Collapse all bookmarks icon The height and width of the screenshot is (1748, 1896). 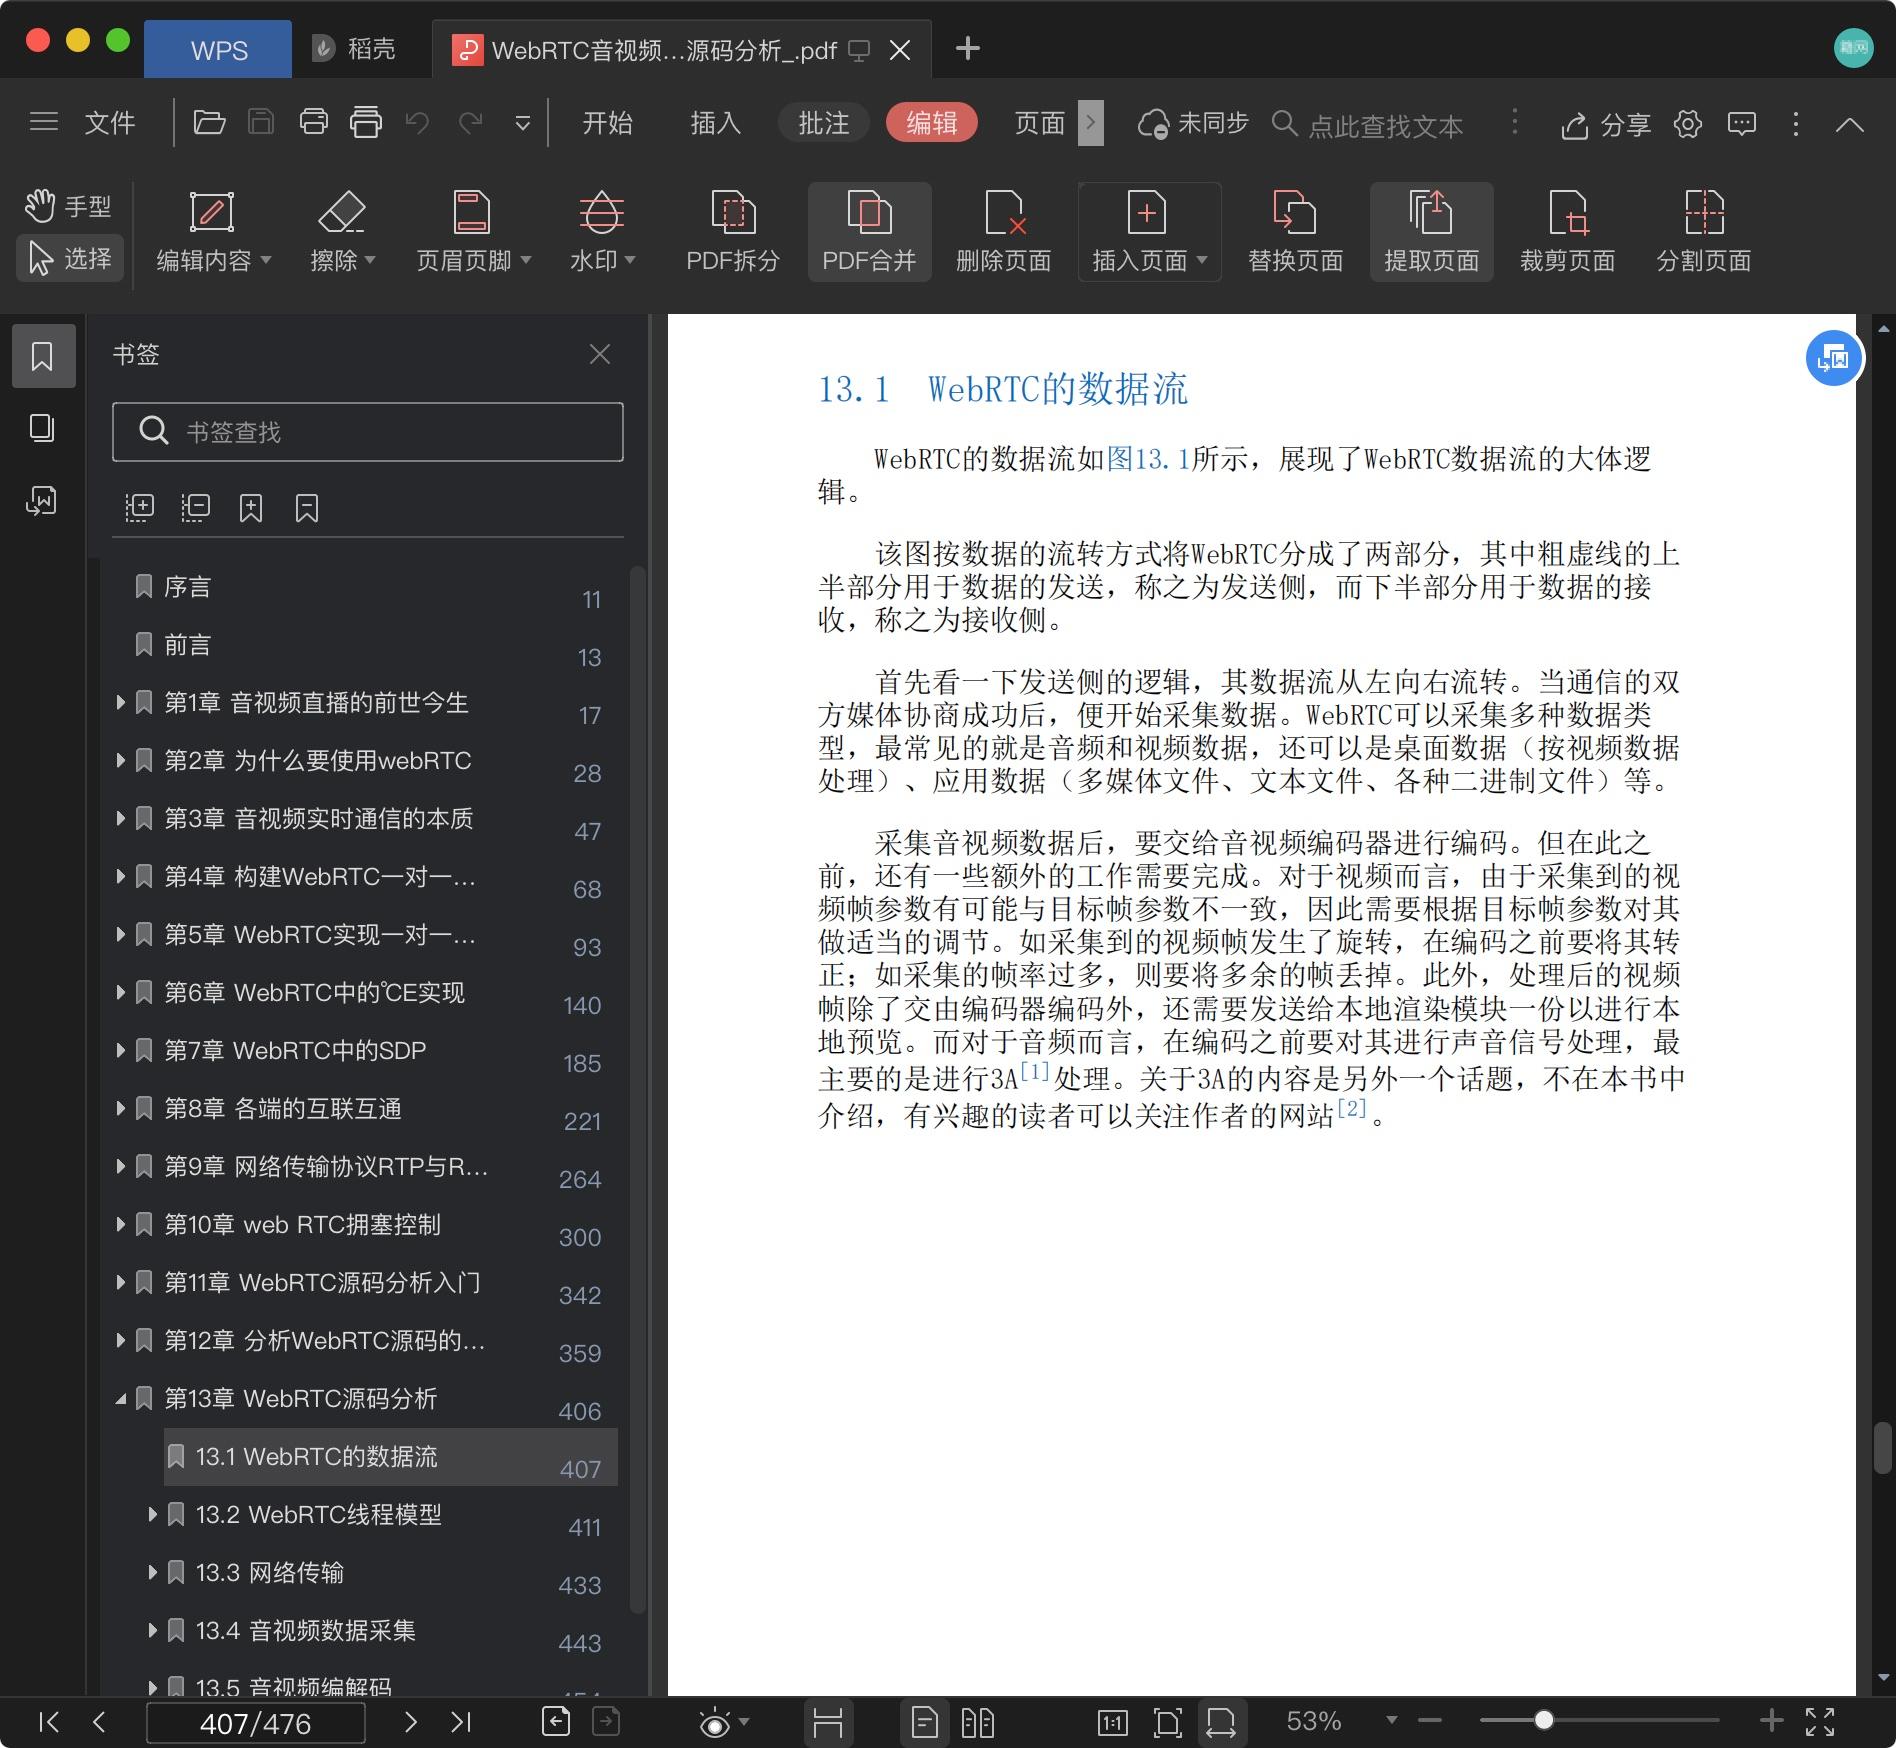[195, 508]
